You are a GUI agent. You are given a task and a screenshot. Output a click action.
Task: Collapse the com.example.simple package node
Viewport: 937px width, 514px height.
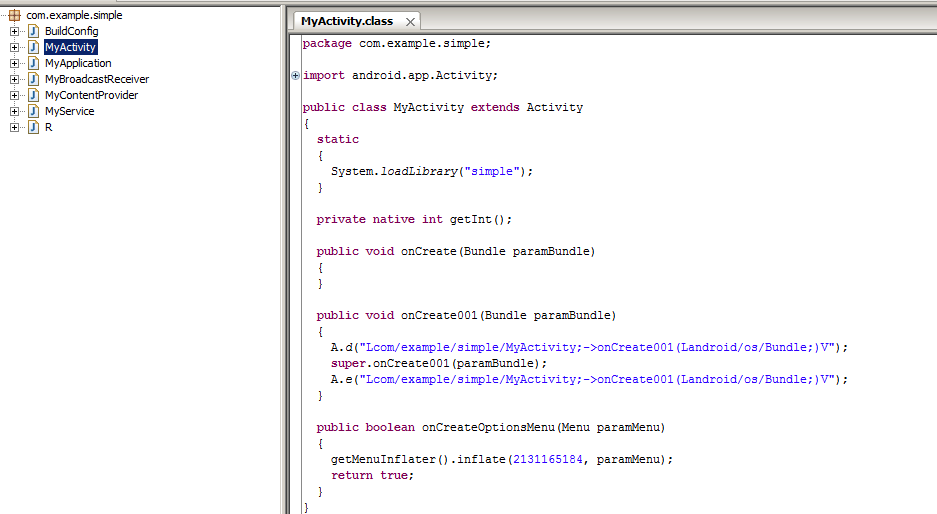coord(3,15)
